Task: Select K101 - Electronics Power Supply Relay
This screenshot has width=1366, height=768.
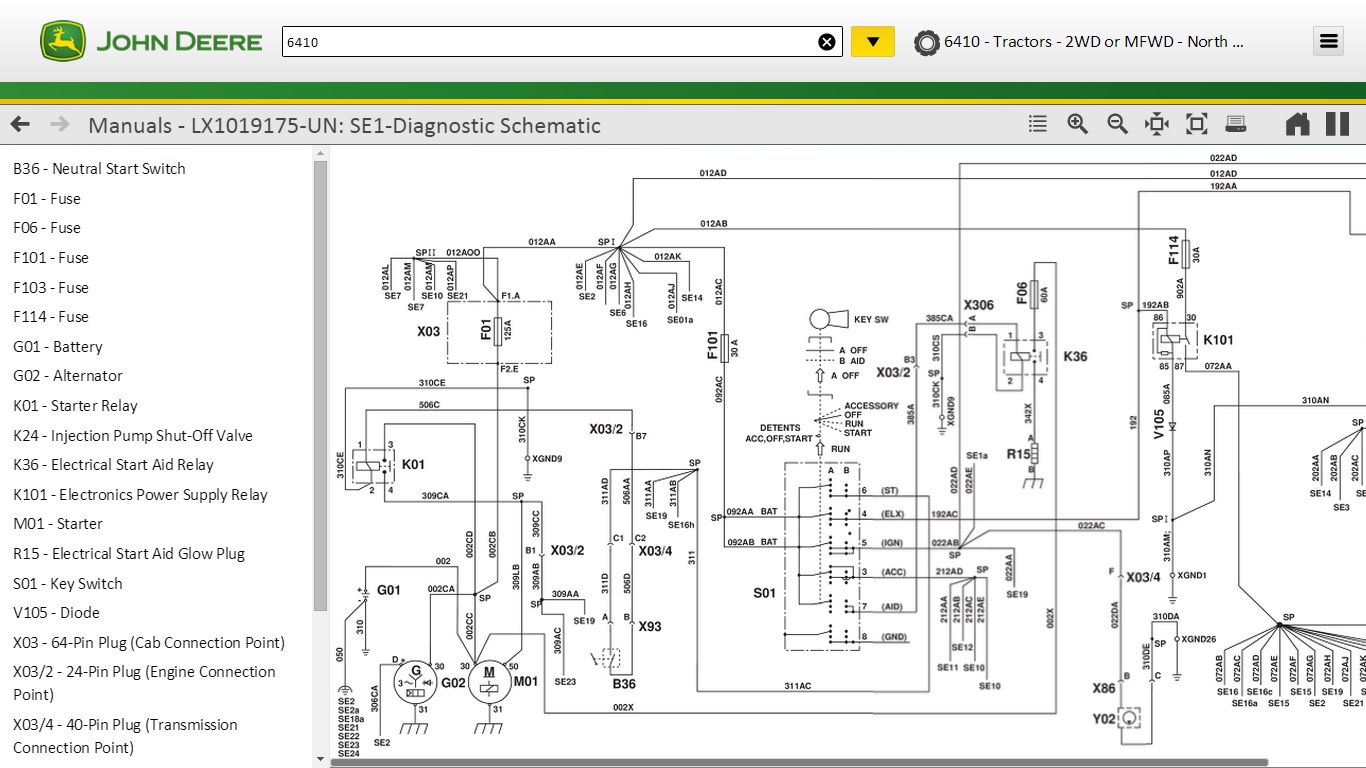Action: (141, 495)
